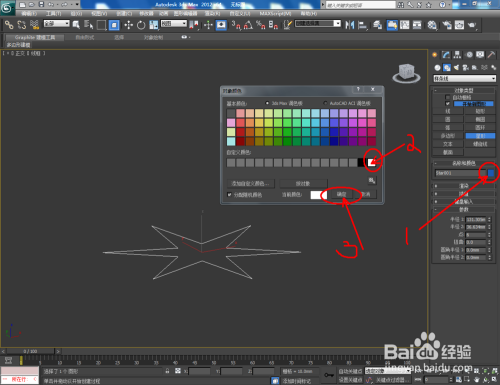Activate the Select Object arrow tool
Image resolution: width=500 pixels, height=385 pixels.
point(76,25)
